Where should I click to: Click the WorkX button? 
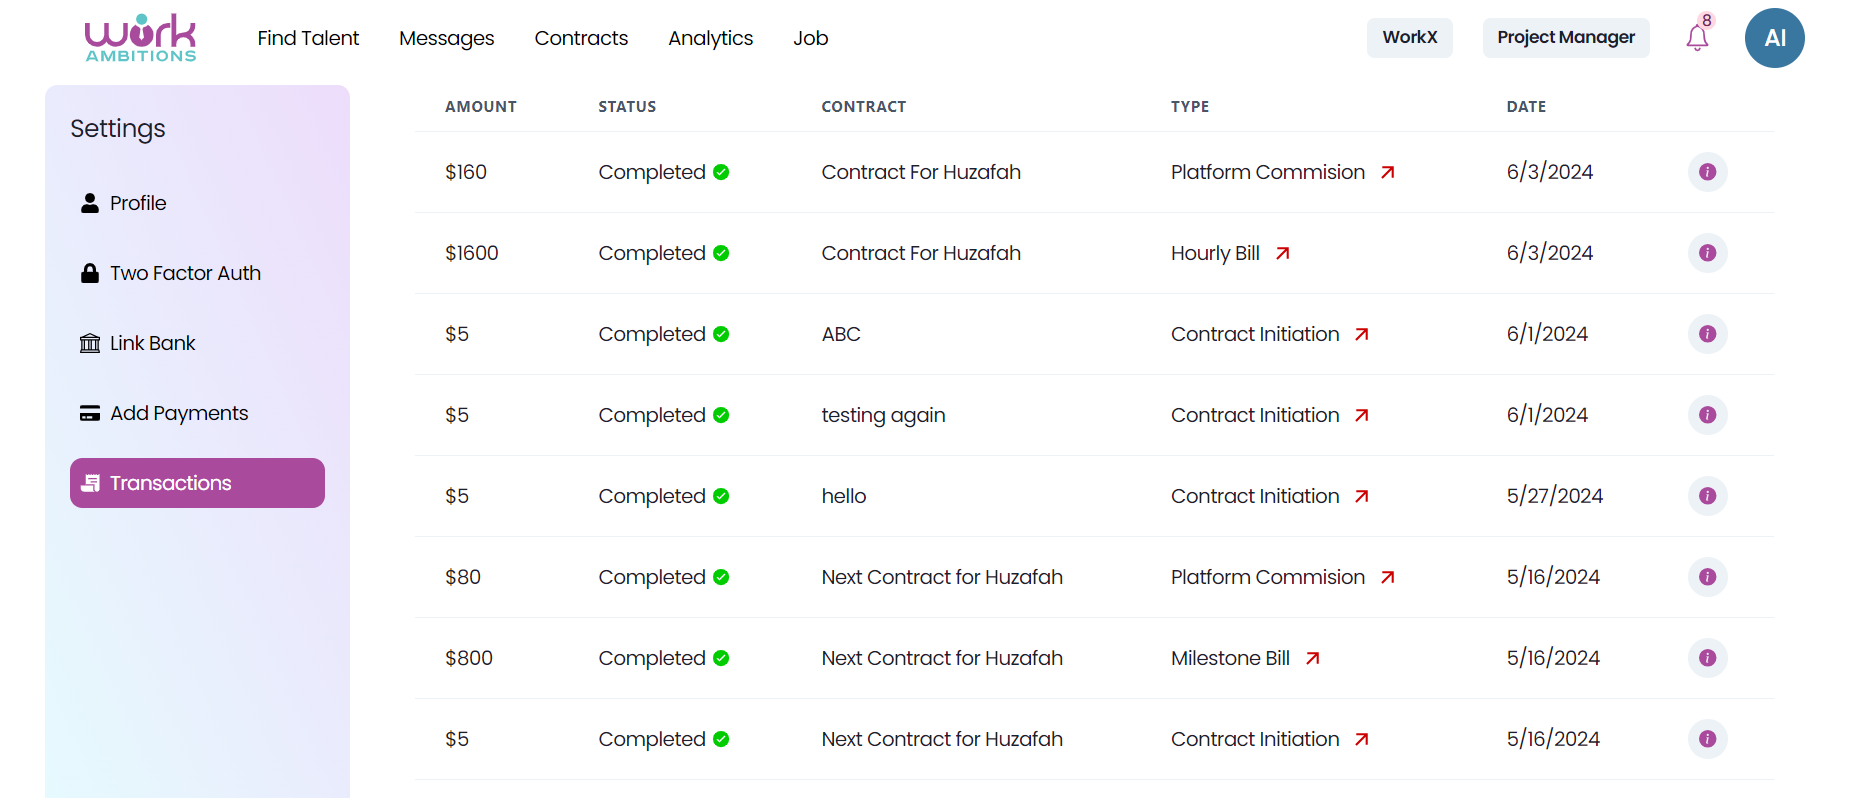tap(1409, 38)
